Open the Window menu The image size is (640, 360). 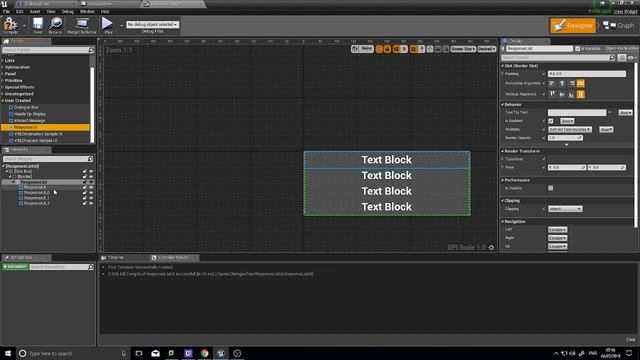pyautogui.click(x=87, y=11)
